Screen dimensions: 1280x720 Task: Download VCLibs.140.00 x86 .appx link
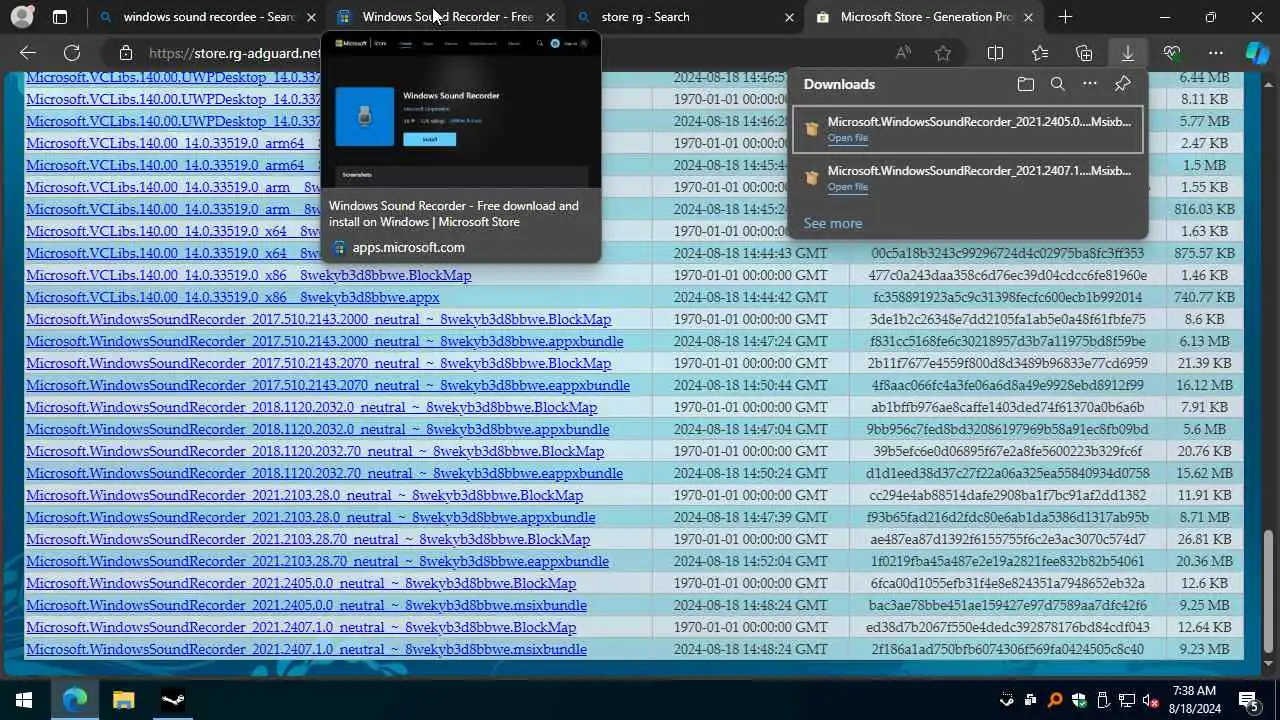pyautogui.click(x=233, y=297)
